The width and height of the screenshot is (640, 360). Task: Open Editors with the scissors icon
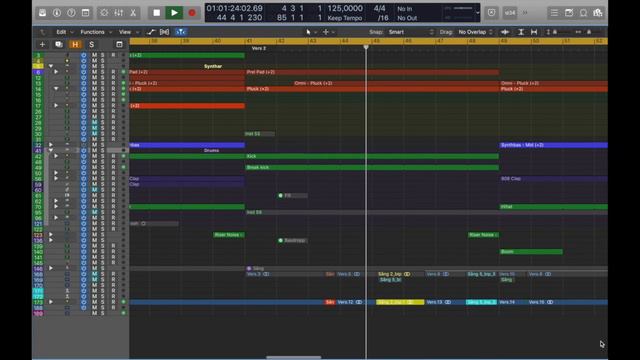133,13
